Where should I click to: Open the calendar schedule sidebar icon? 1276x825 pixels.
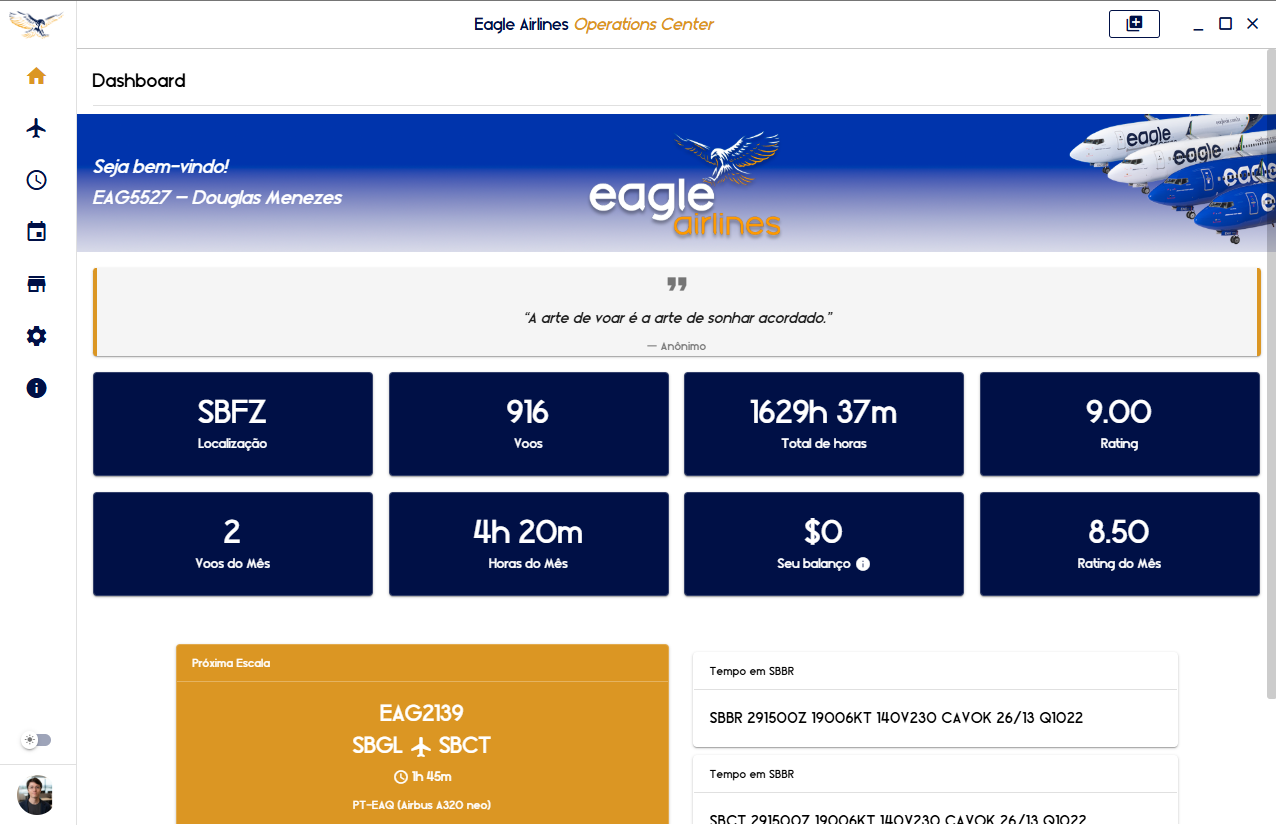tap(37, 232)
